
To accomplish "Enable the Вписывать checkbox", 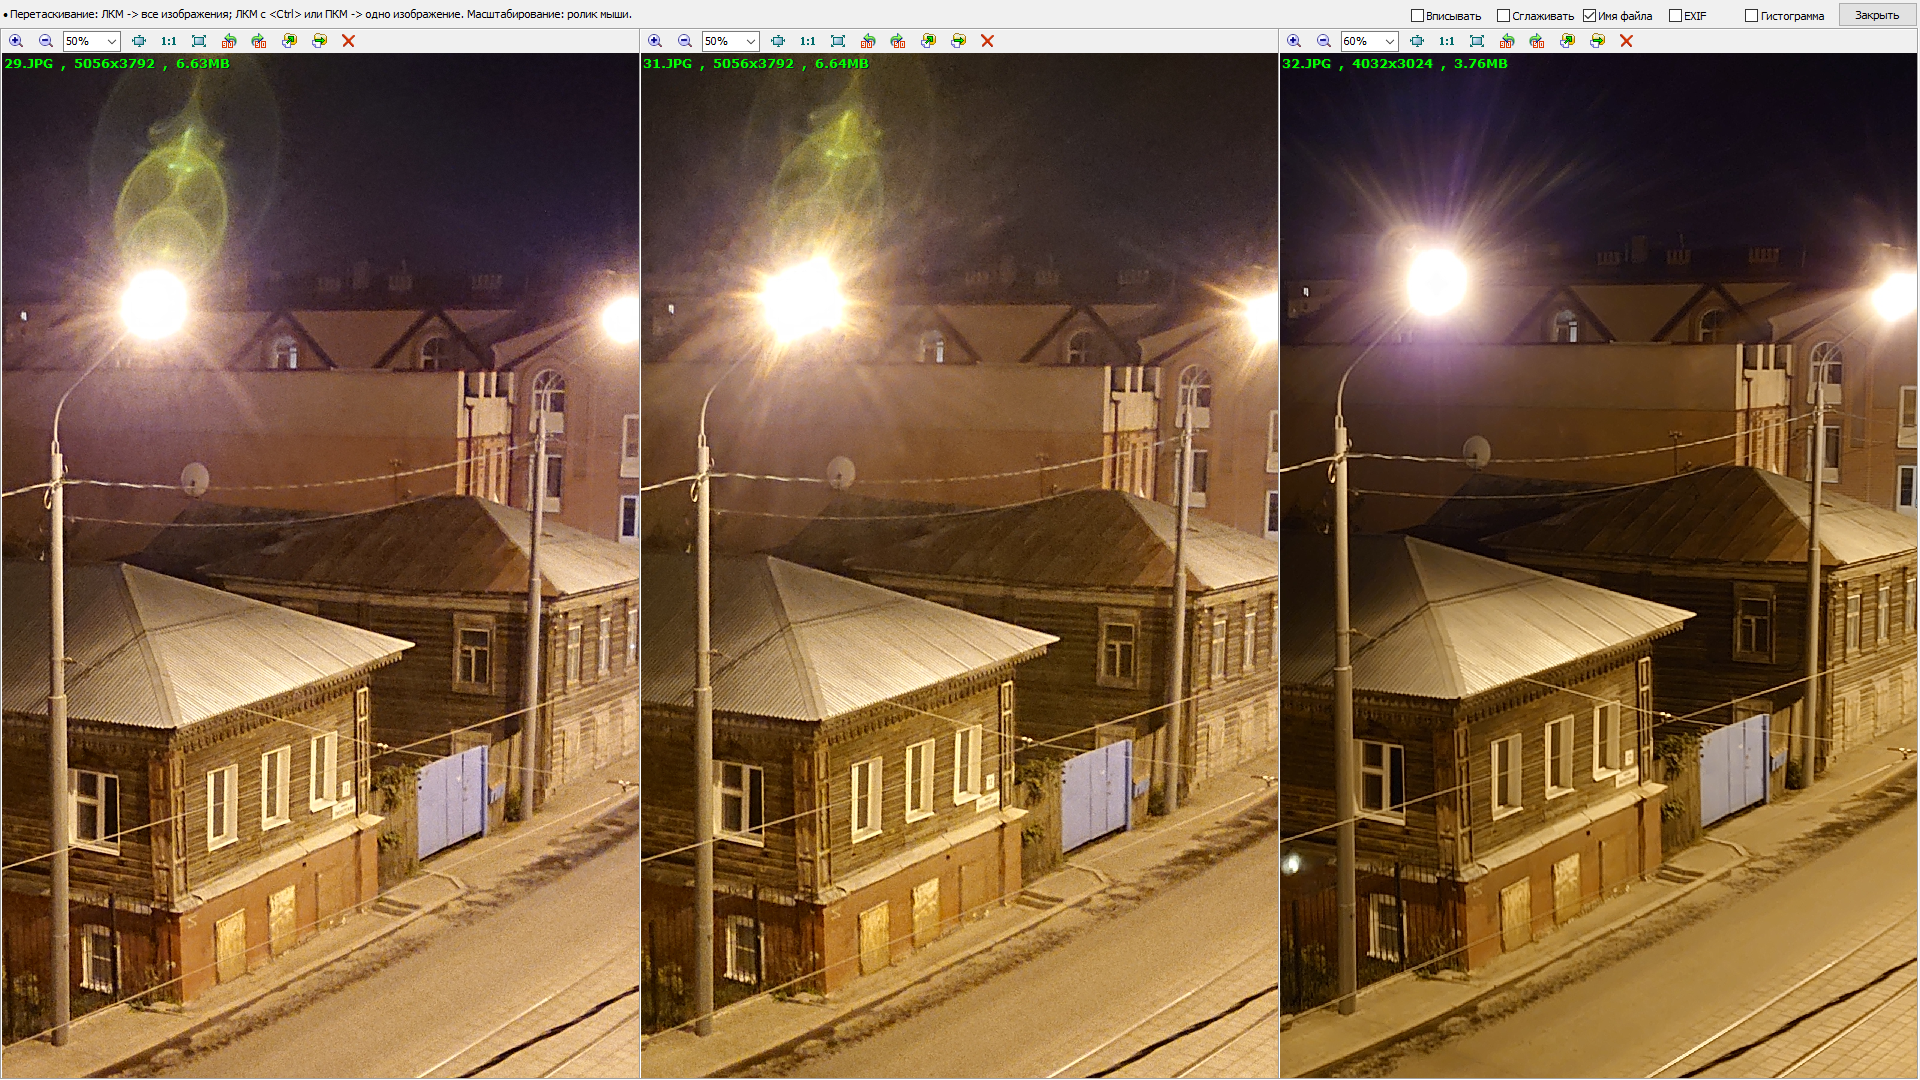I will click(1417, 15).
